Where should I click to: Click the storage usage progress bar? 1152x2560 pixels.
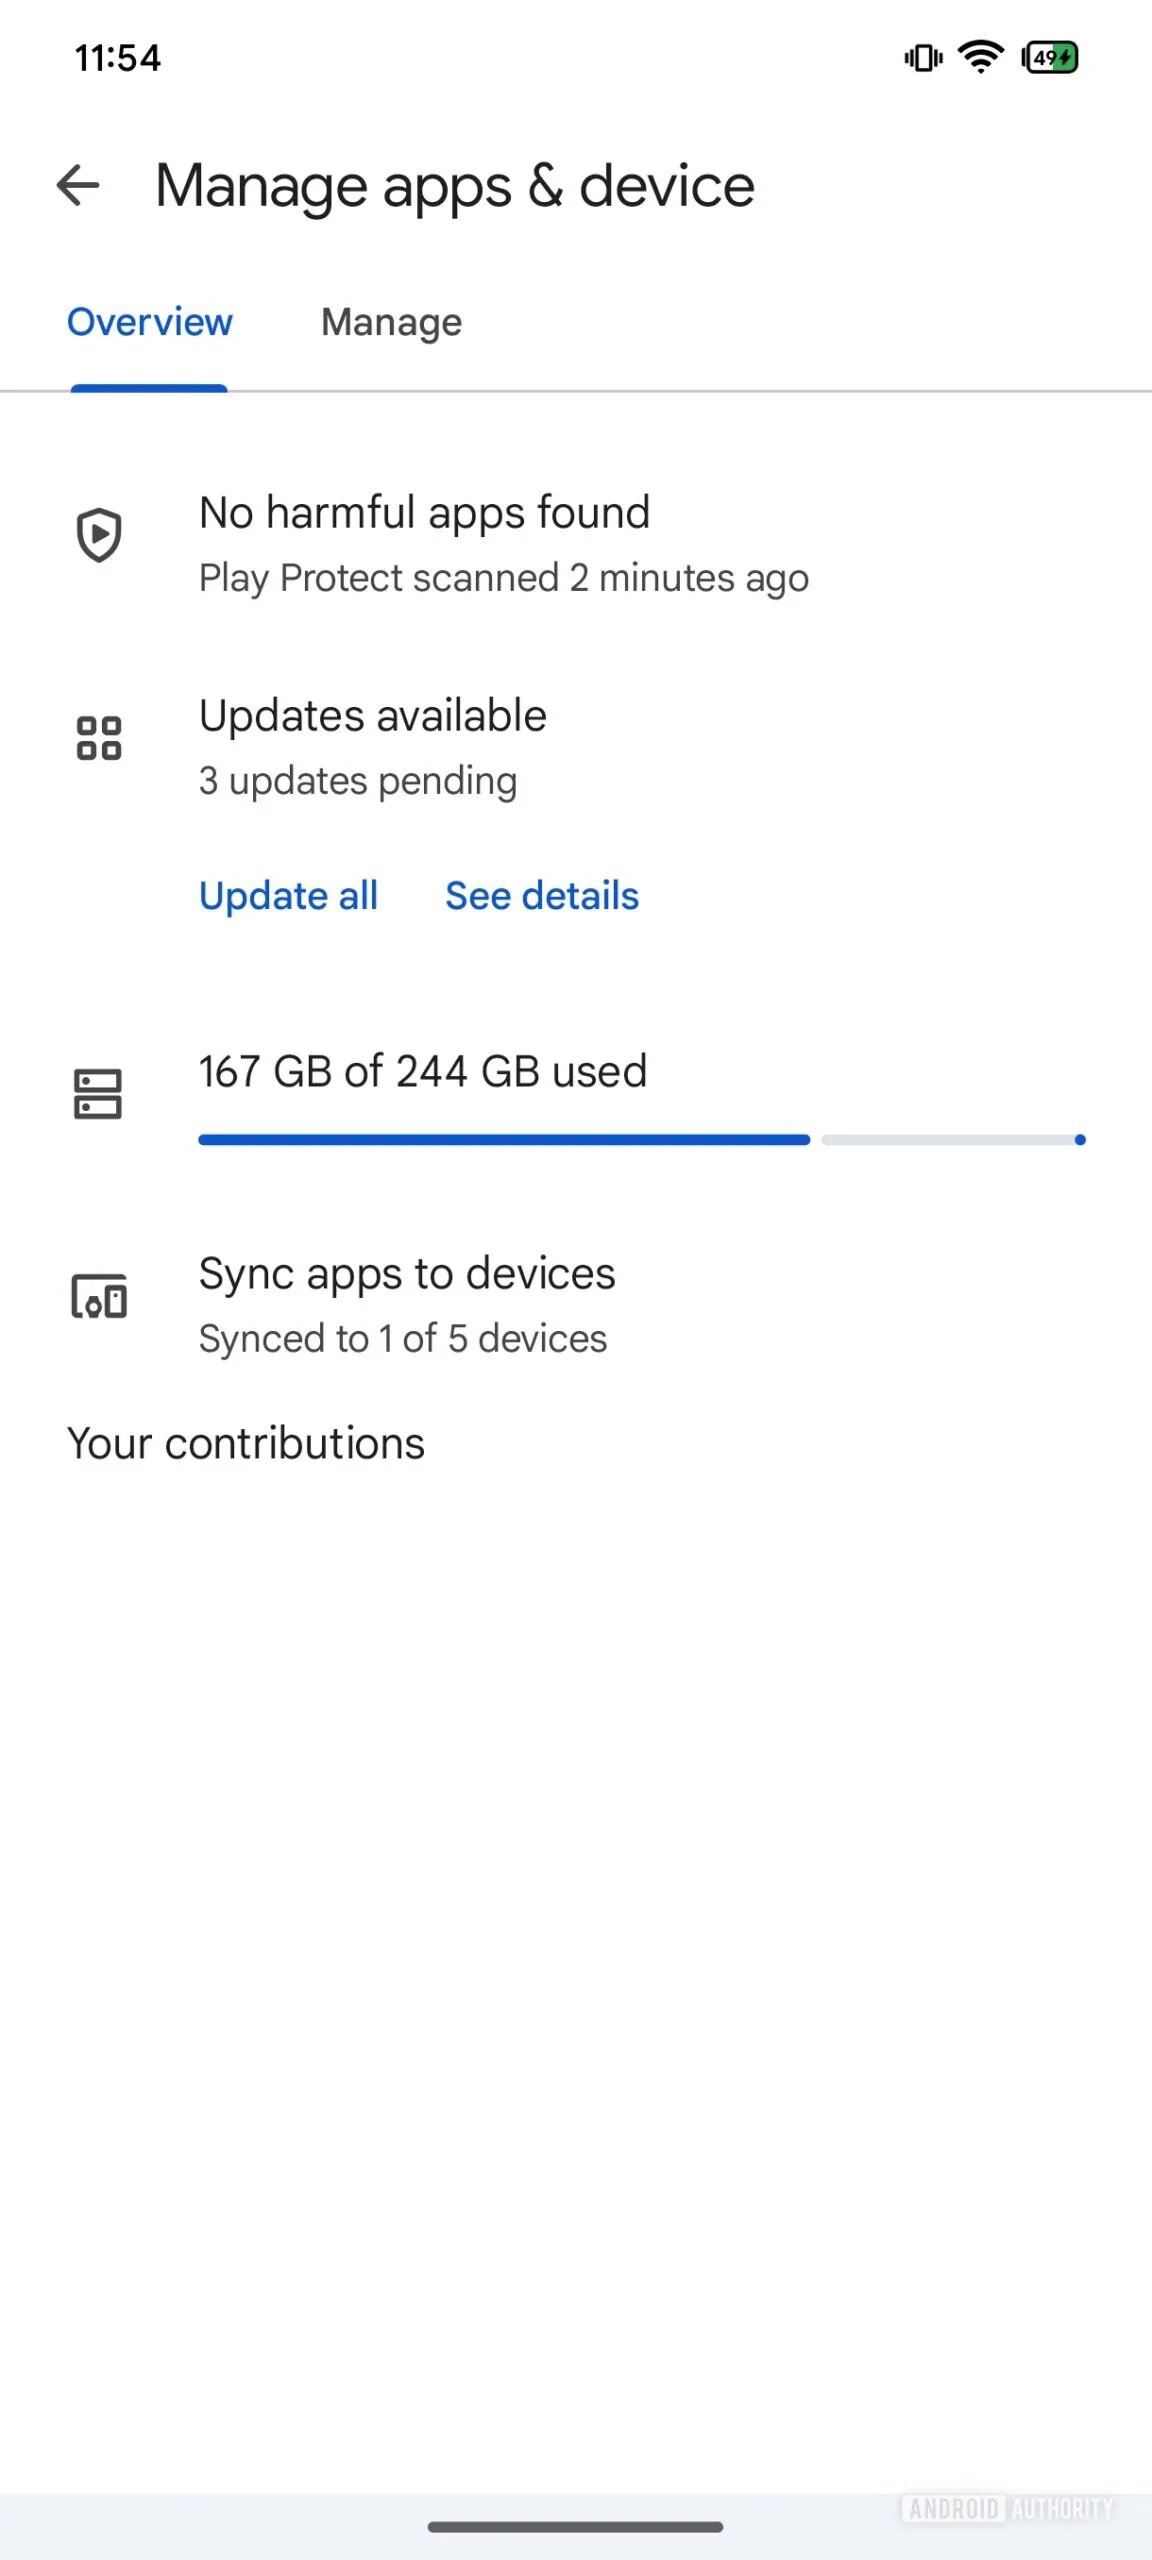(x=642, y=1140)
